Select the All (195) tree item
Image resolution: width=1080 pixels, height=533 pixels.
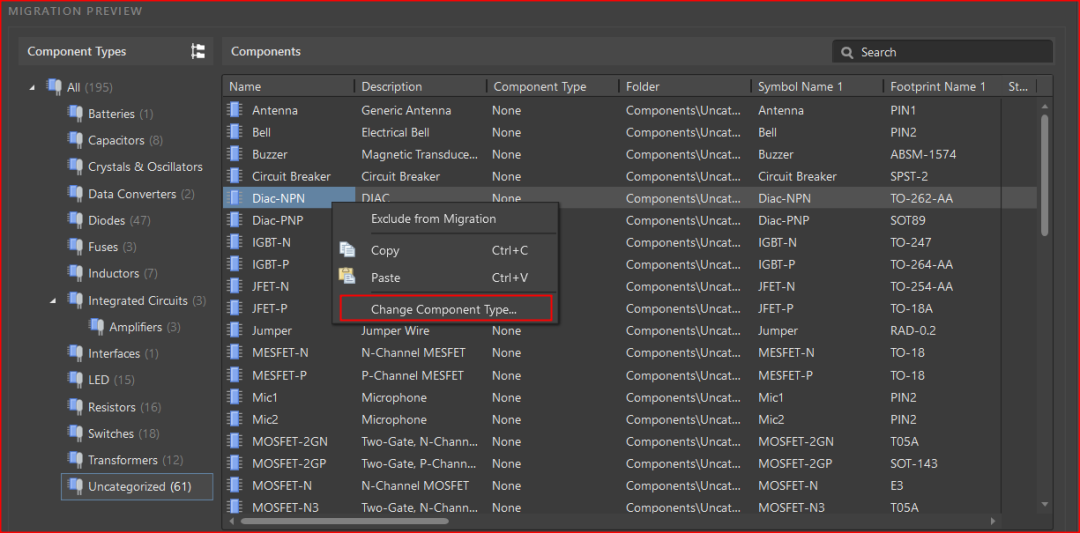90,87
